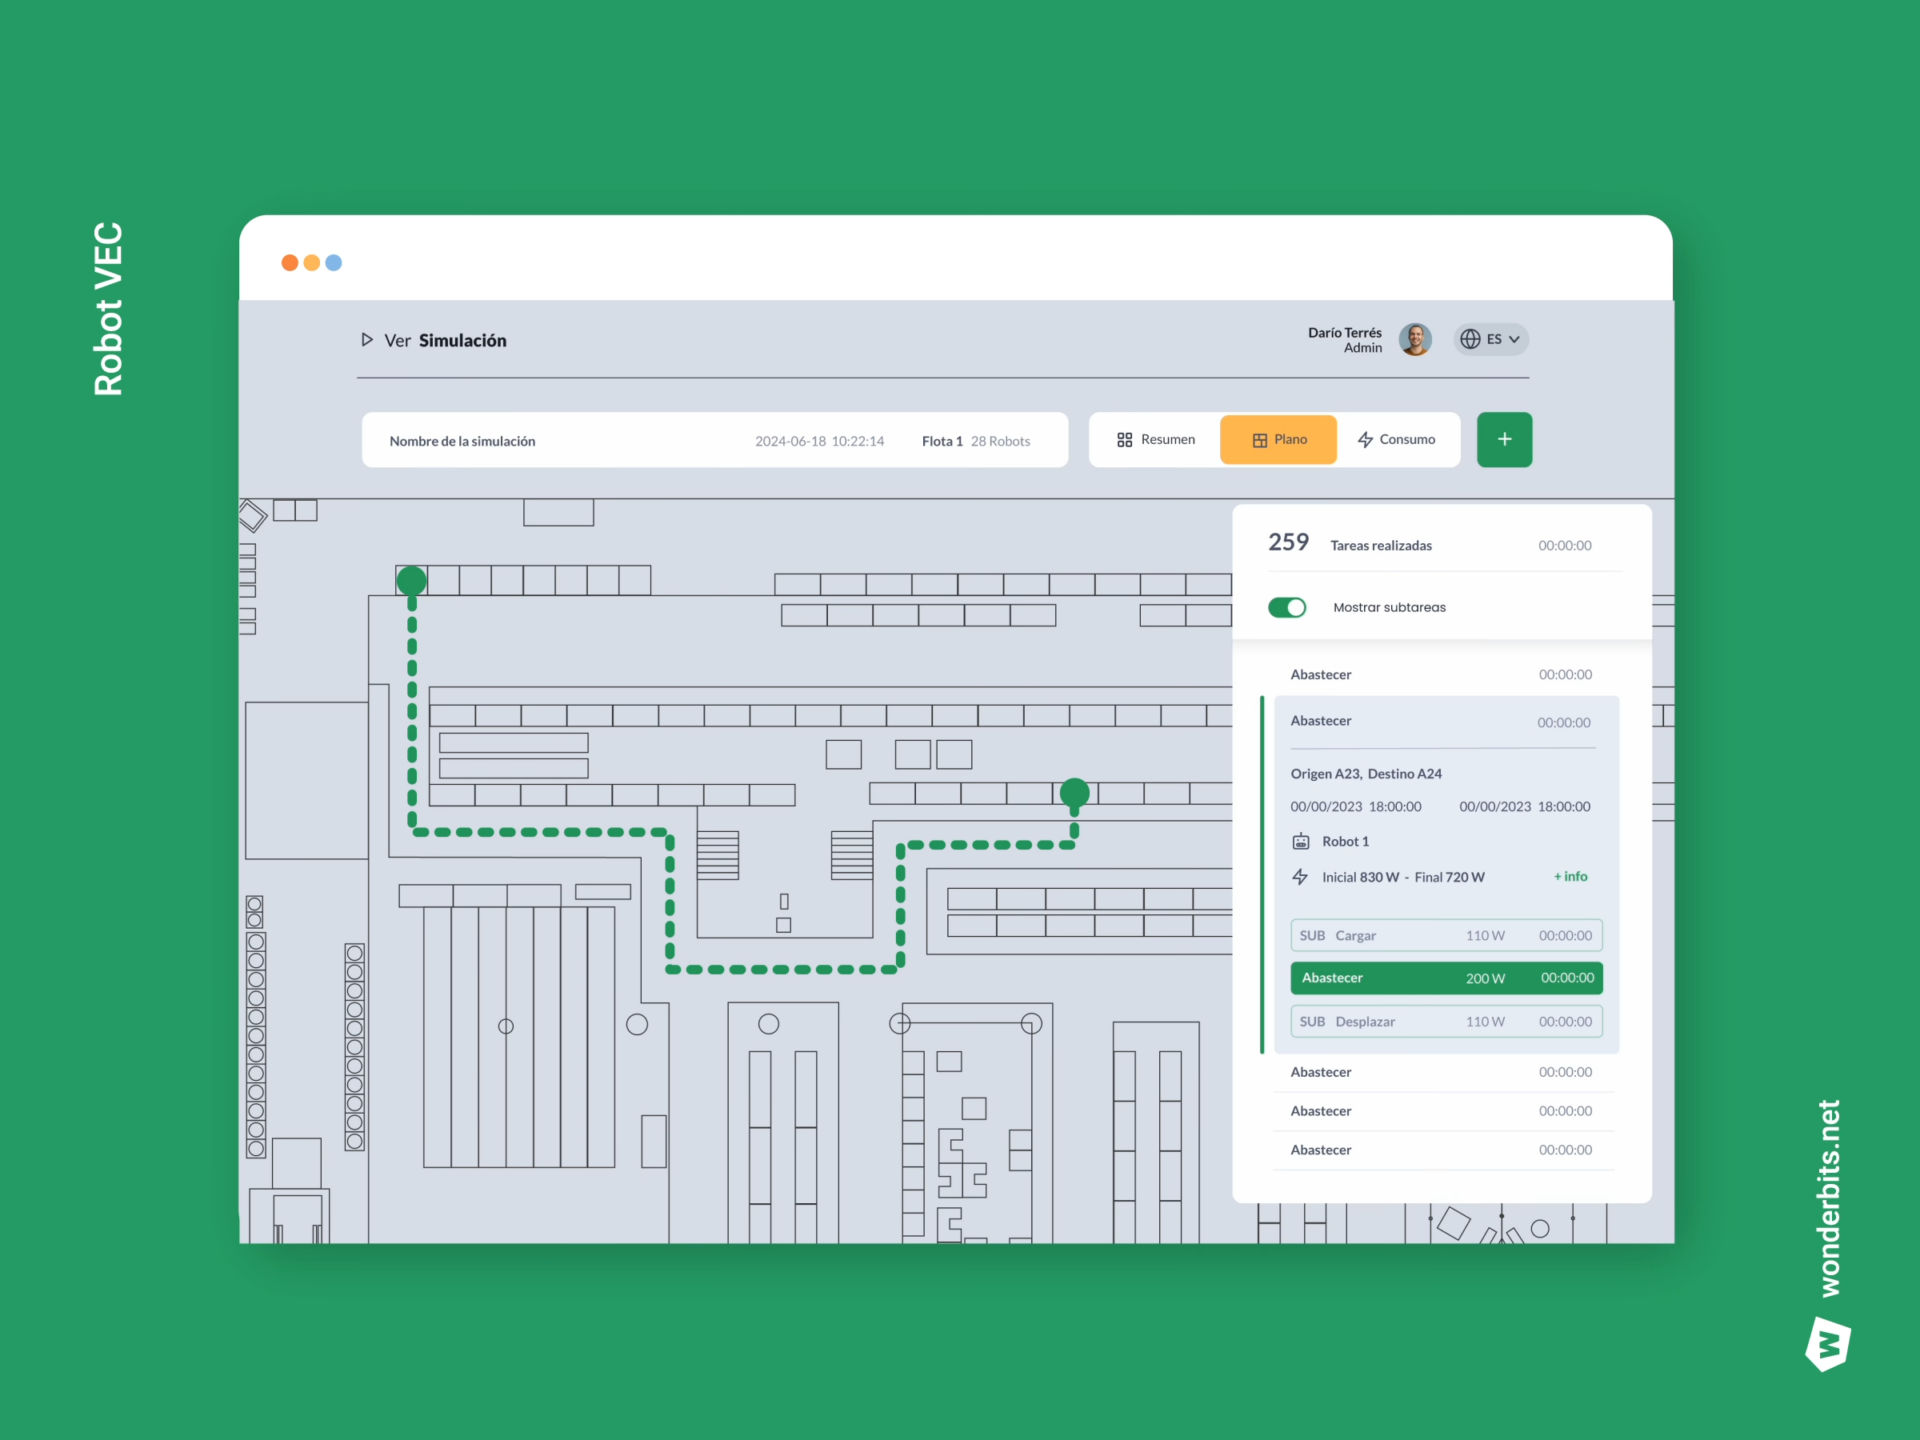Image resolution: width=1920 pixels, height=1440 pixels.
Task: Collapse the expanded Abastecer task header
Action: [1440, 722]
